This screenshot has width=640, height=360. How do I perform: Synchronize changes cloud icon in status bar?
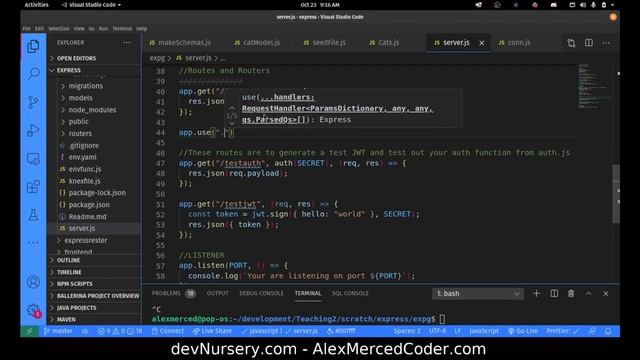pyautogui.click(x=85, y=331)
